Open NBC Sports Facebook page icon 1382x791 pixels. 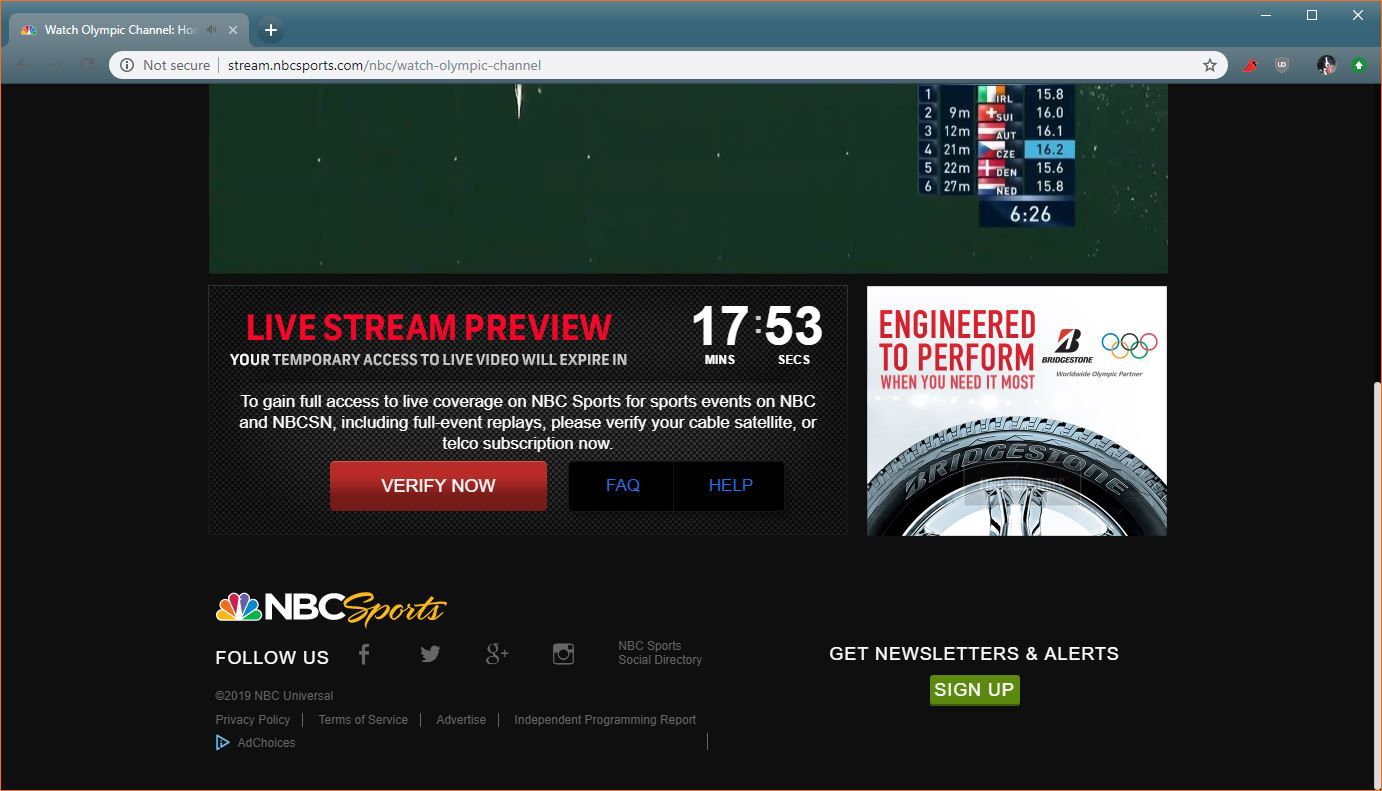pyautogui.click(x=364, y=654)
